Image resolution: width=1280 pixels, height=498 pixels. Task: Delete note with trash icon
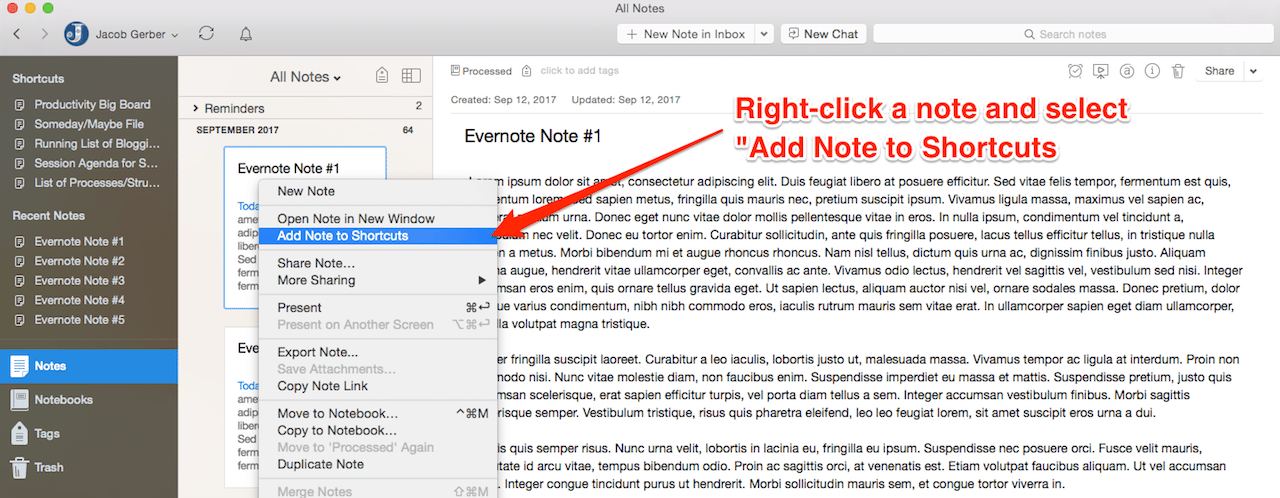pos(1178,71)
